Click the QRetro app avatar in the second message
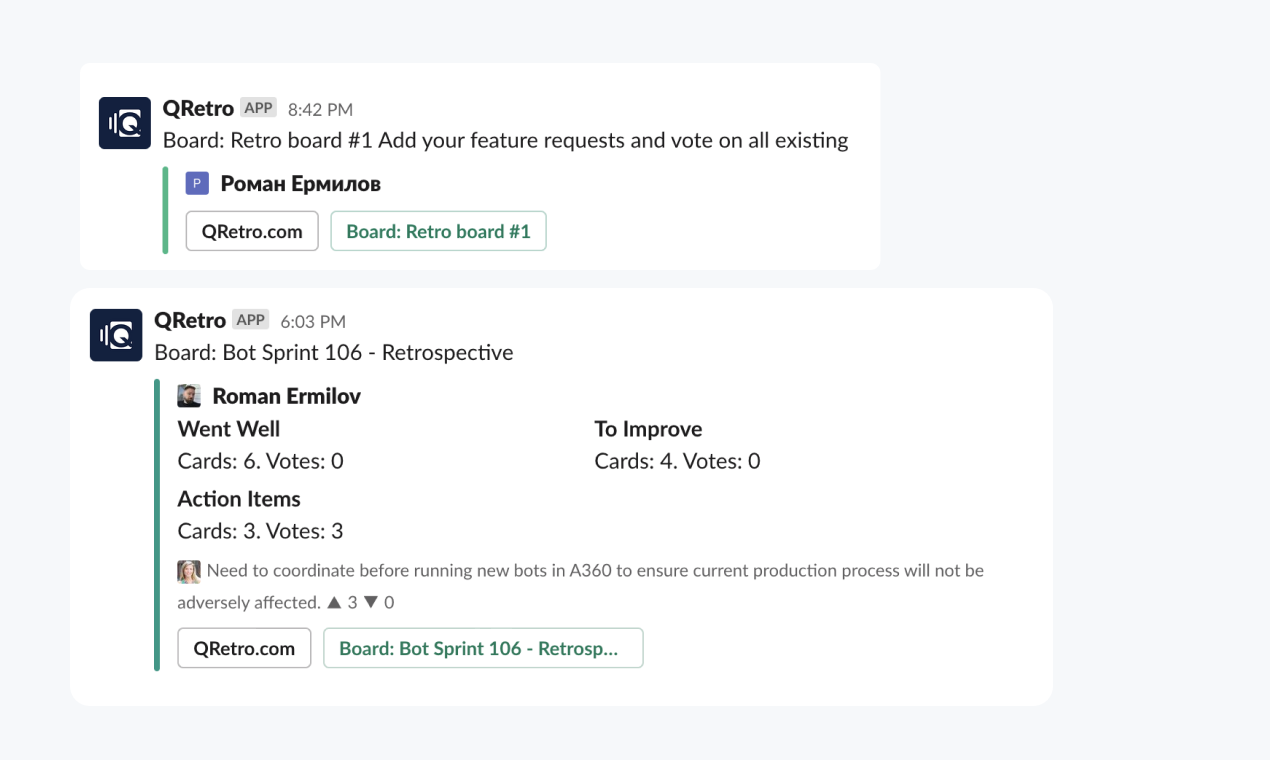This screenshot has width=1270, height=760. [116, 335]
